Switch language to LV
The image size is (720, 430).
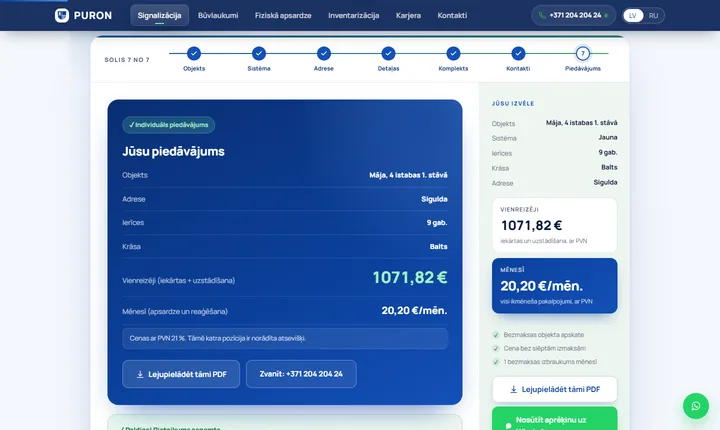pos(633,15)
